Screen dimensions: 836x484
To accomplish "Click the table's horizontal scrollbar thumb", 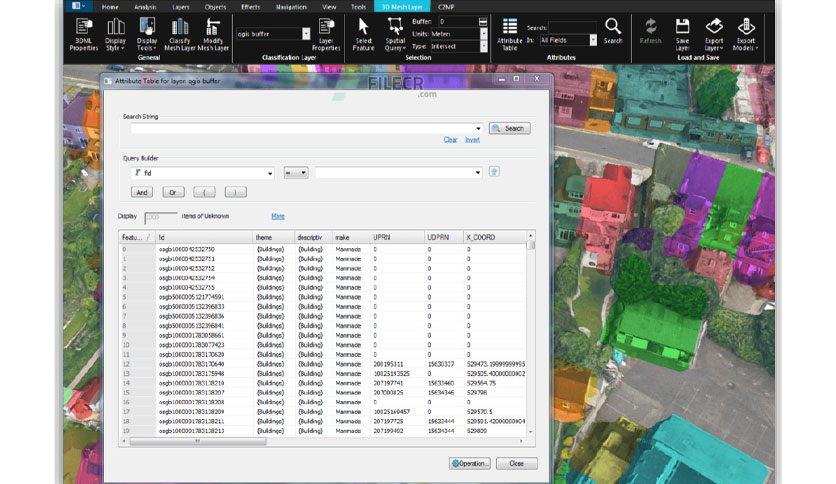I will (198, 441).
